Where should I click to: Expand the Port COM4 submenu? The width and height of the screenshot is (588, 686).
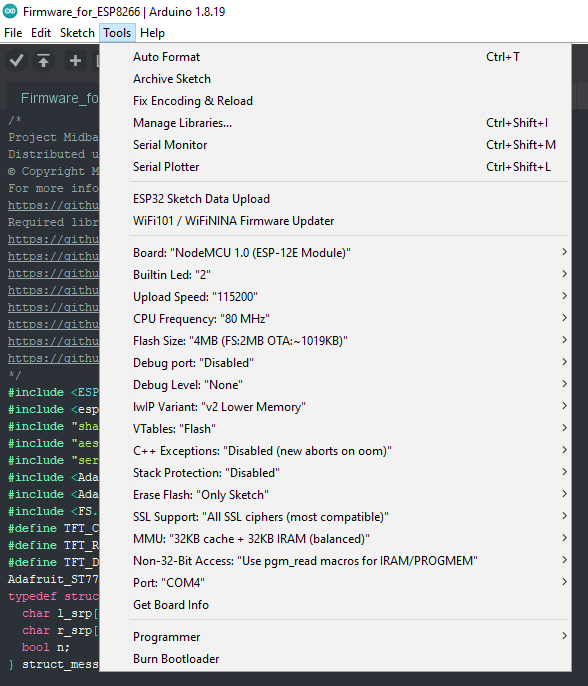tap(336, 583)
